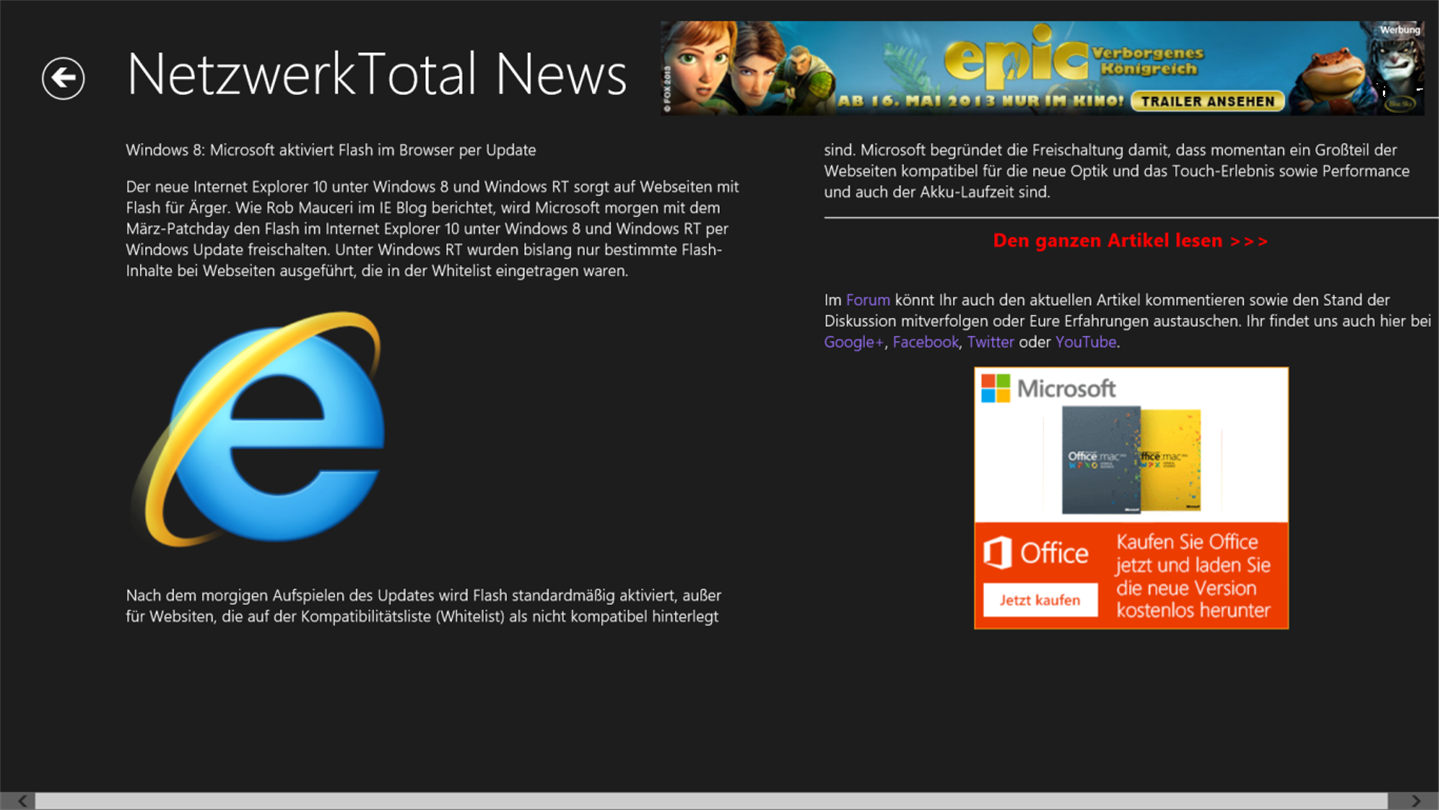Click the 'Werbung' label on the banner ad
This screenshot has height=810, width=1439.
[x=1400, y=30]
